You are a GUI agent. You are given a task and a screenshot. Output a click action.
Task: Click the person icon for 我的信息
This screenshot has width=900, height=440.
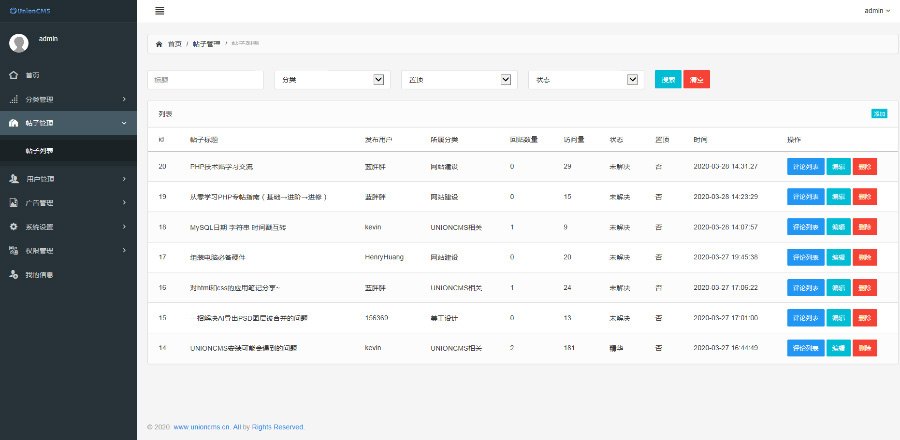(x=14, y=275)
